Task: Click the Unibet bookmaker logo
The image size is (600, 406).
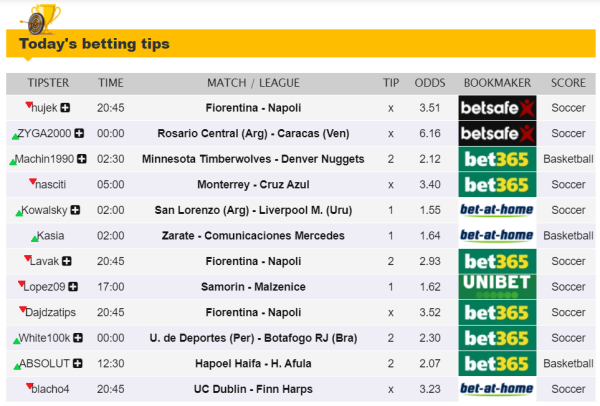Action: [x=497, y=286]
